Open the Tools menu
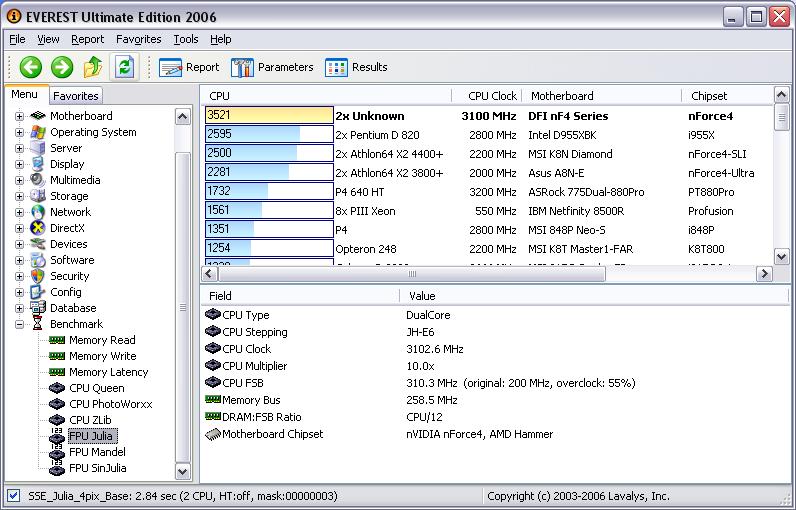 coord(186,39)
